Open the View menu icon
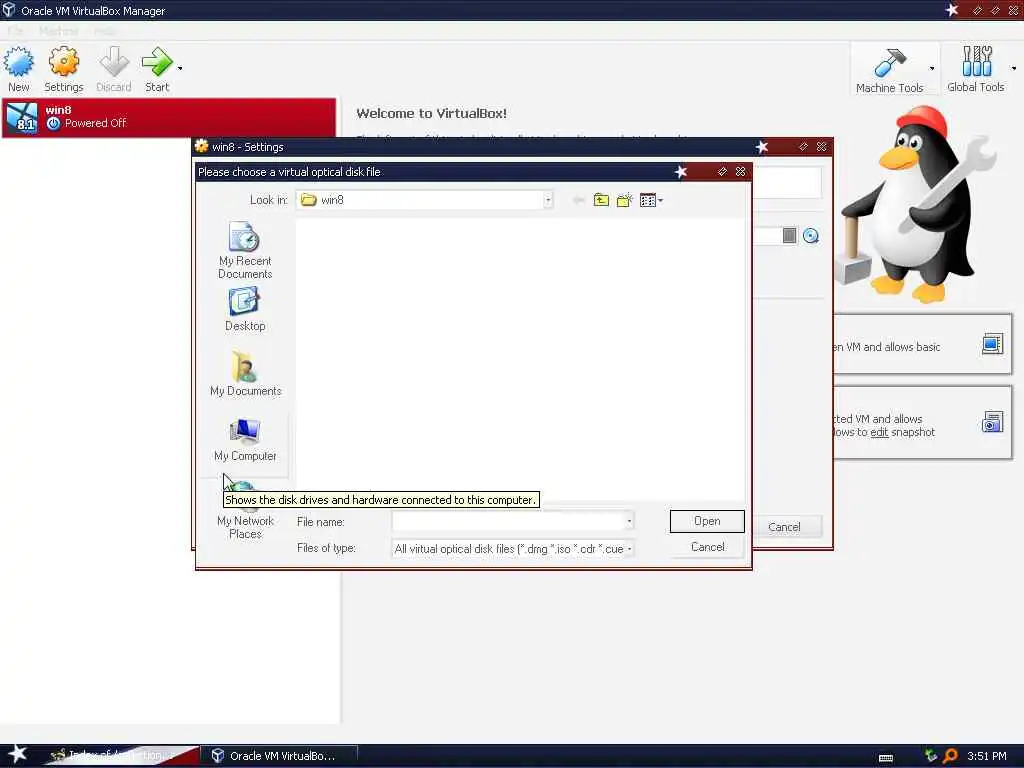This screenshot has height=768, width=1024. click(650, 200)
